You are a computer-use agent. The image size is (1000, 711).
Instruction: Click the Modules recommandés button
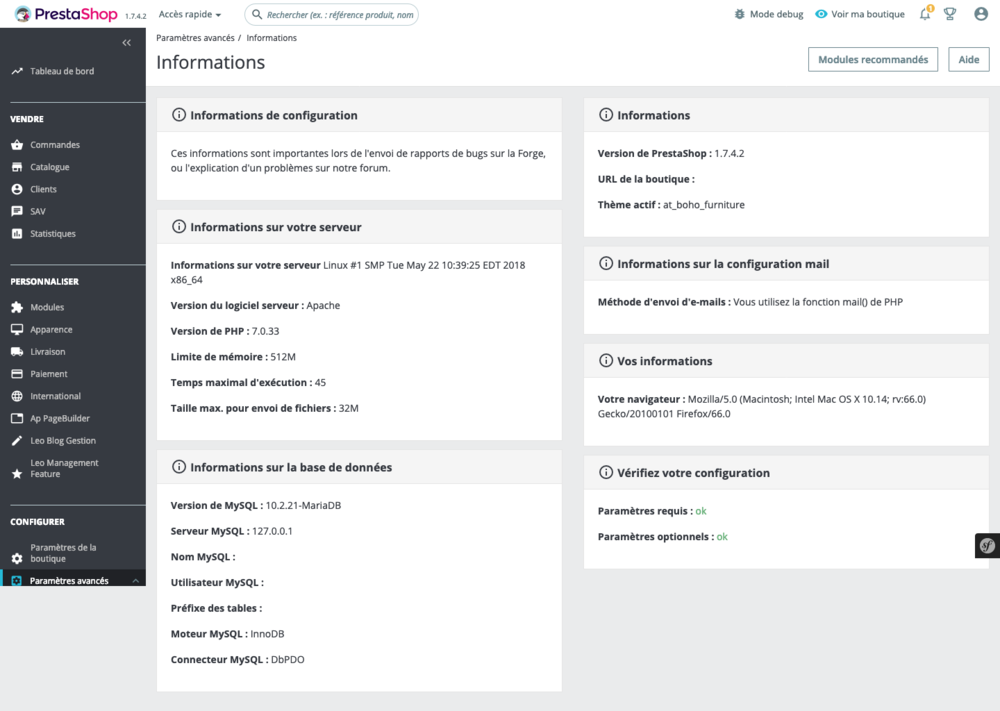click(874, 59)
